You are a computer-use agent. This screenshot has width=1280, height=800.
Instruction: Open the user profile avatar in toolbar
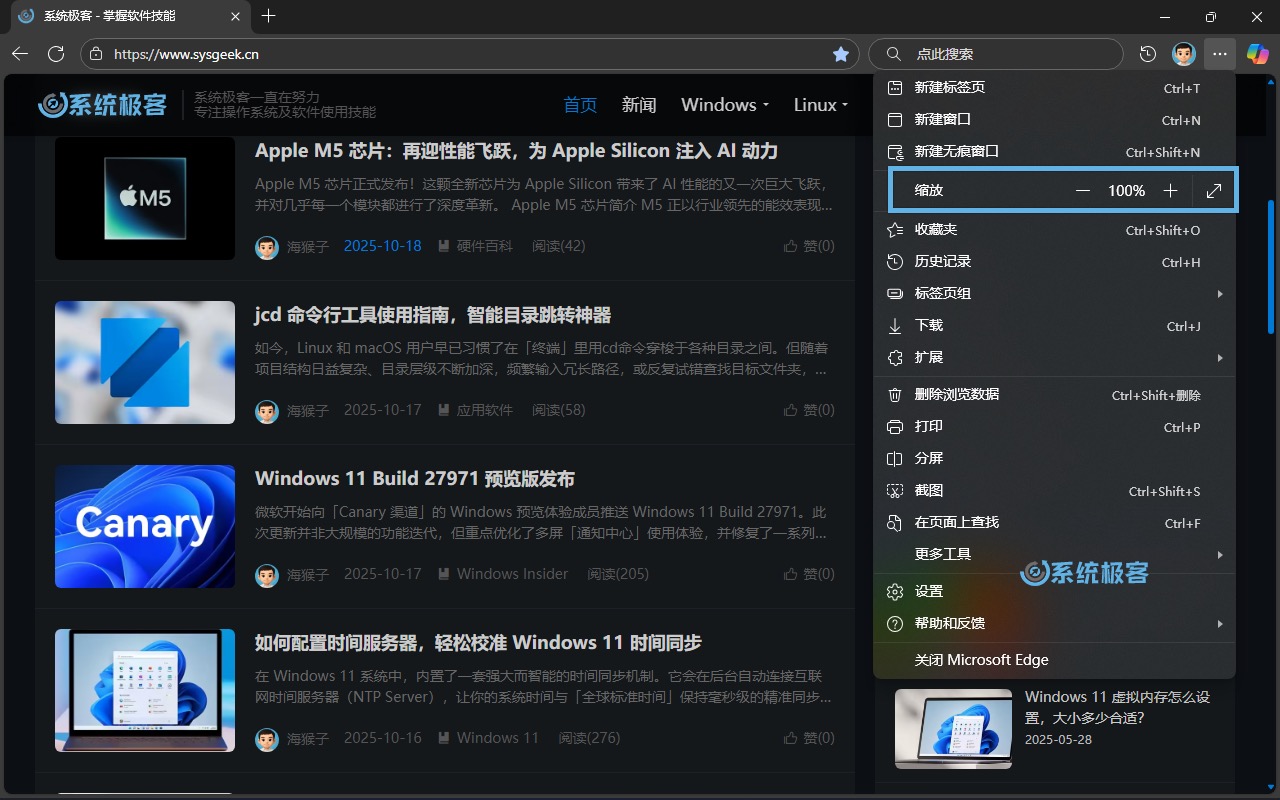coord(1183,54)
